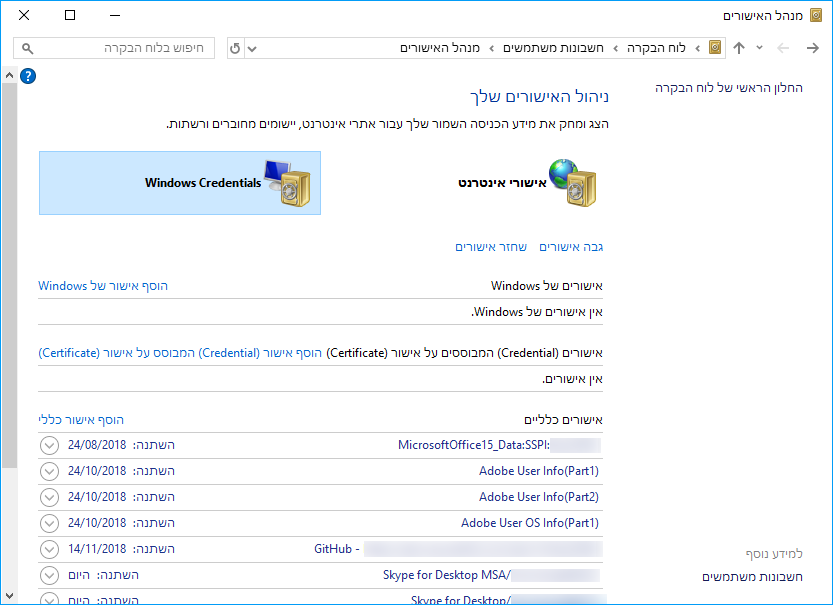Click the search magnifier icon
The height and width of the screenshot is (605, 833).
28,49
